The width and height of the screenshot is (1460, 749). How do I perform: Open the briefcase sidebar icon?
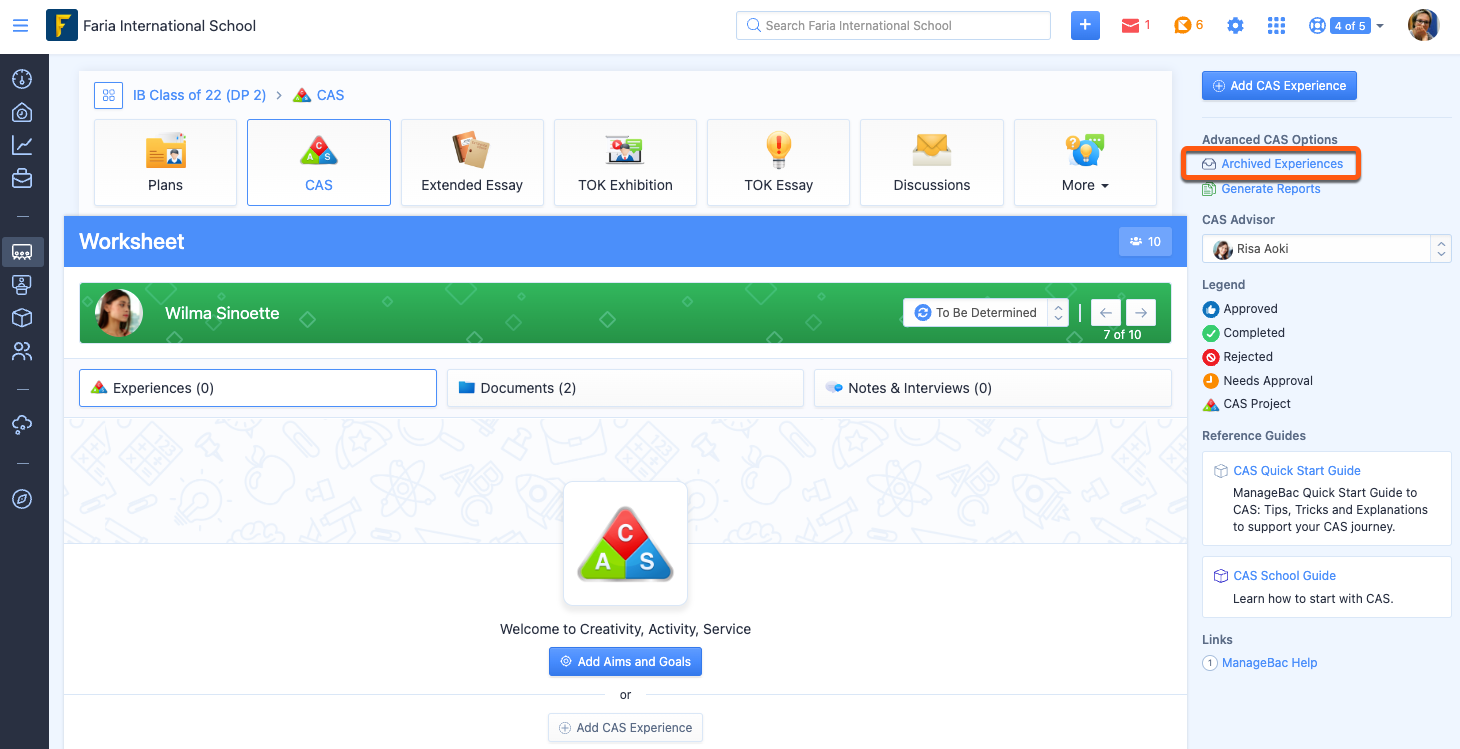point(22,179)
